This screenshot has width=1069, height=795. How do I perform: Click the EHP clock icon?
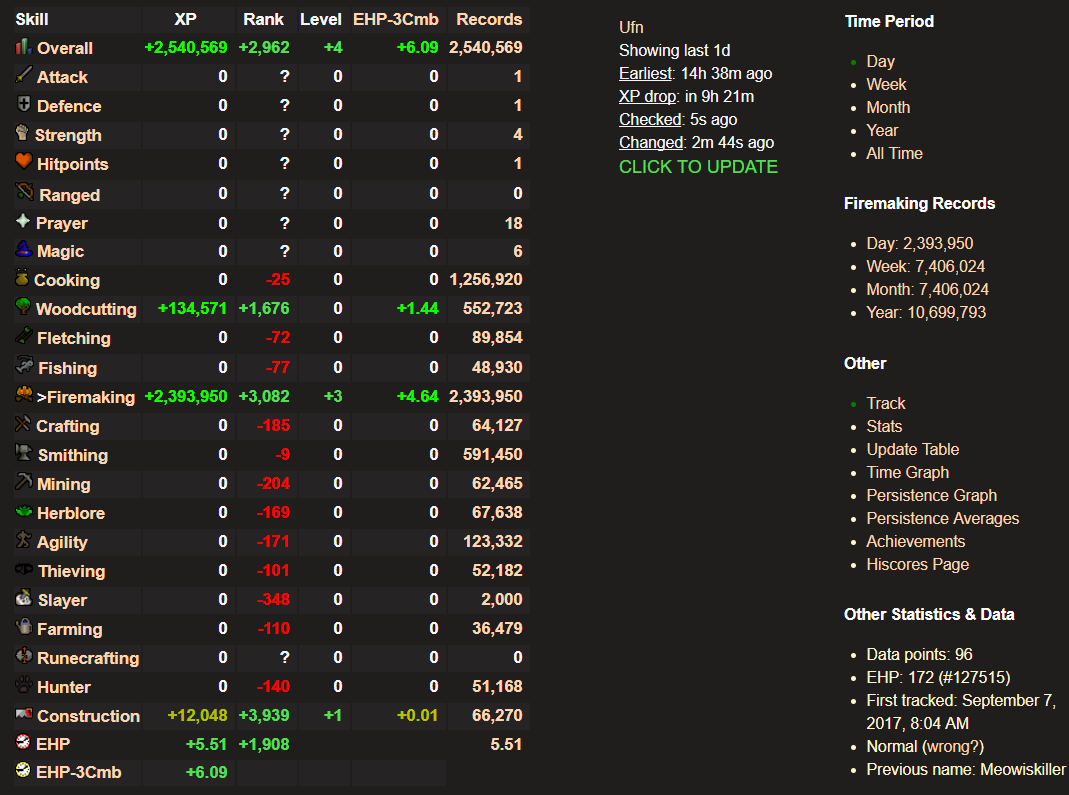click(23, 742)
